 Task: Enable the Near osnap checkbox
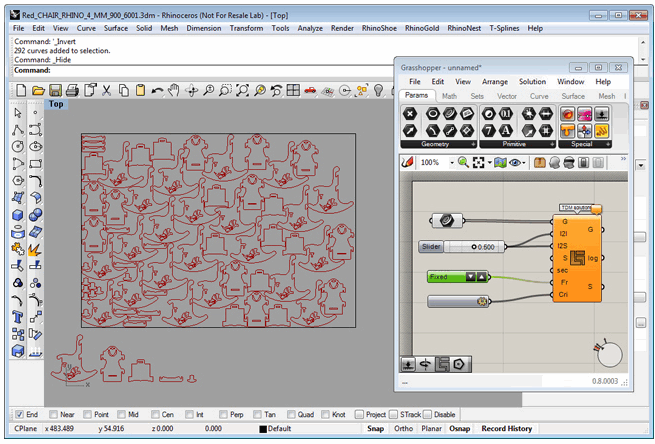click(53, 414)
